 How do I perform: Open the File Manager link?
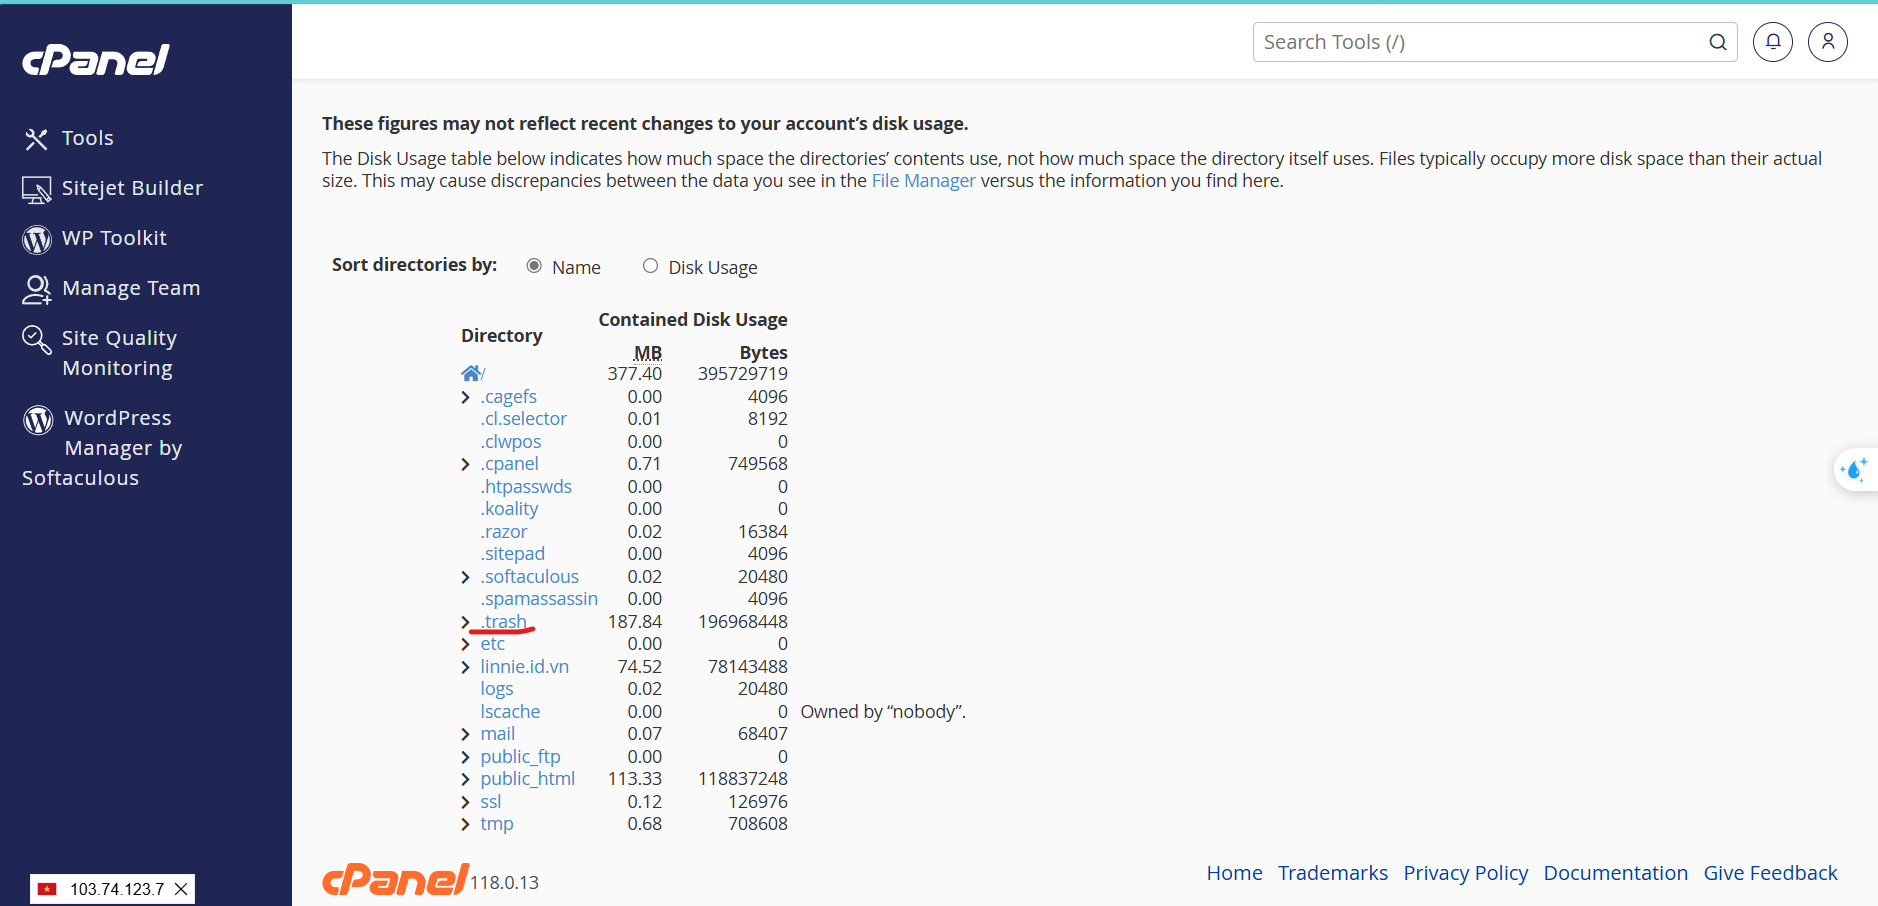[923, 181]
